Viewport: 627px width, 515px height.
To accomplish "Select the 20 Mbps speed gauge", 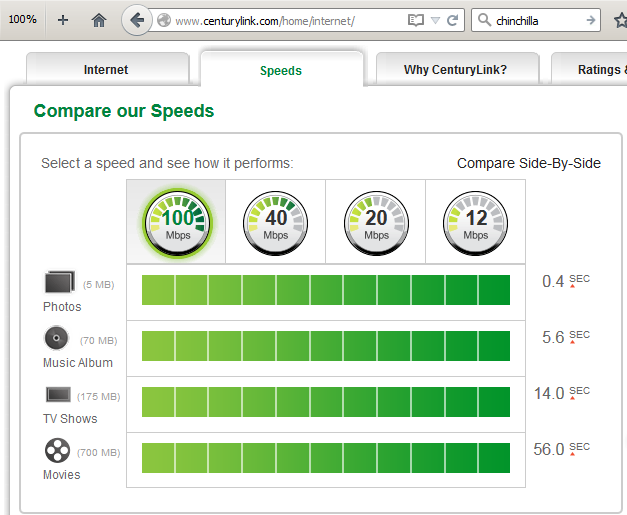I will pos(376,223).
